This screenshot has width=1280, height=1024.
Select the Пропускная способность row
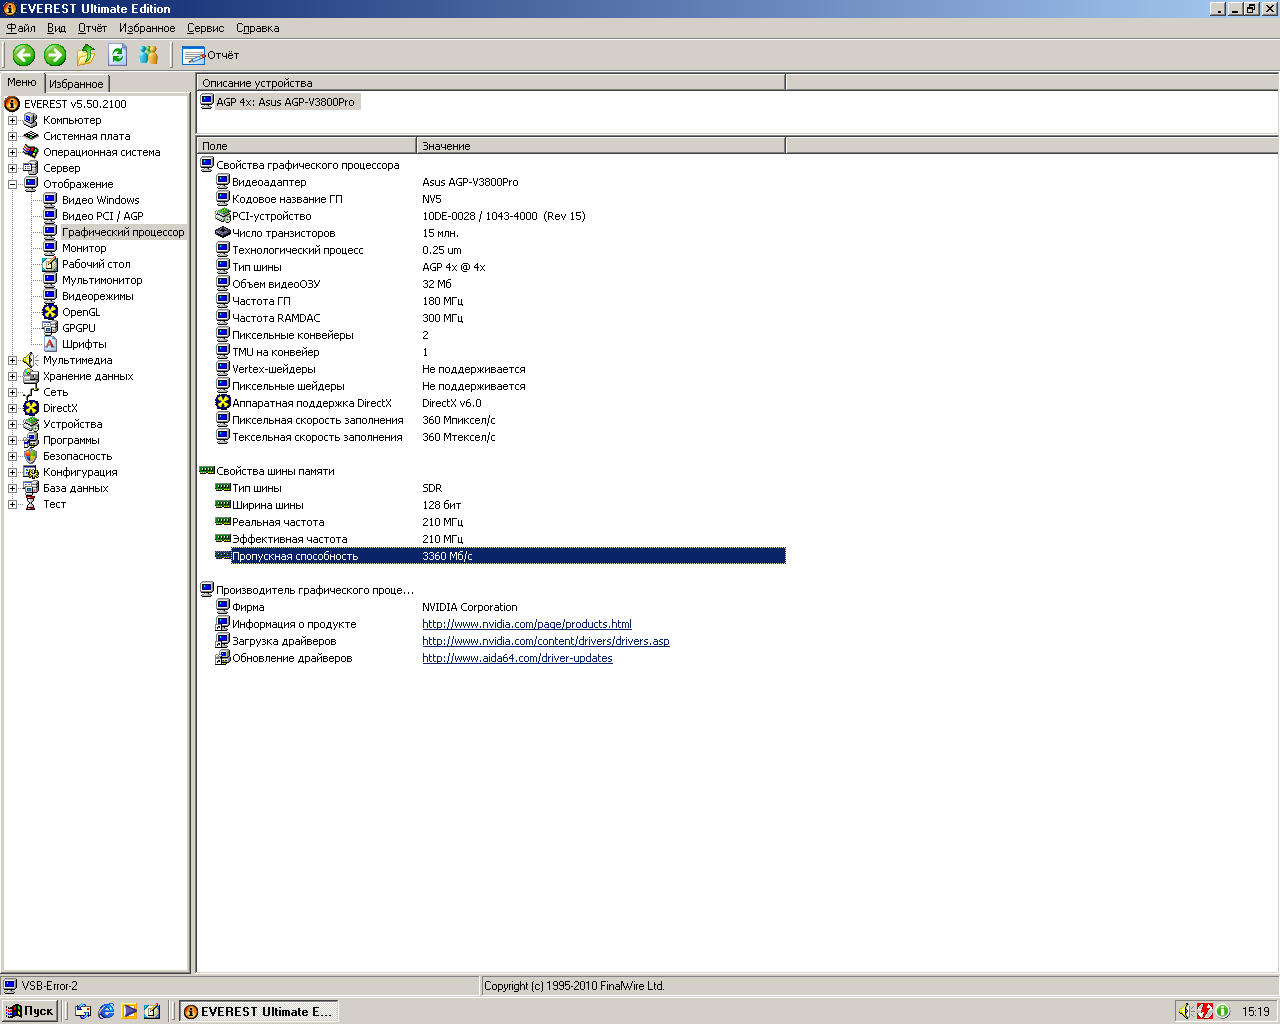click(x=500, y=556)
